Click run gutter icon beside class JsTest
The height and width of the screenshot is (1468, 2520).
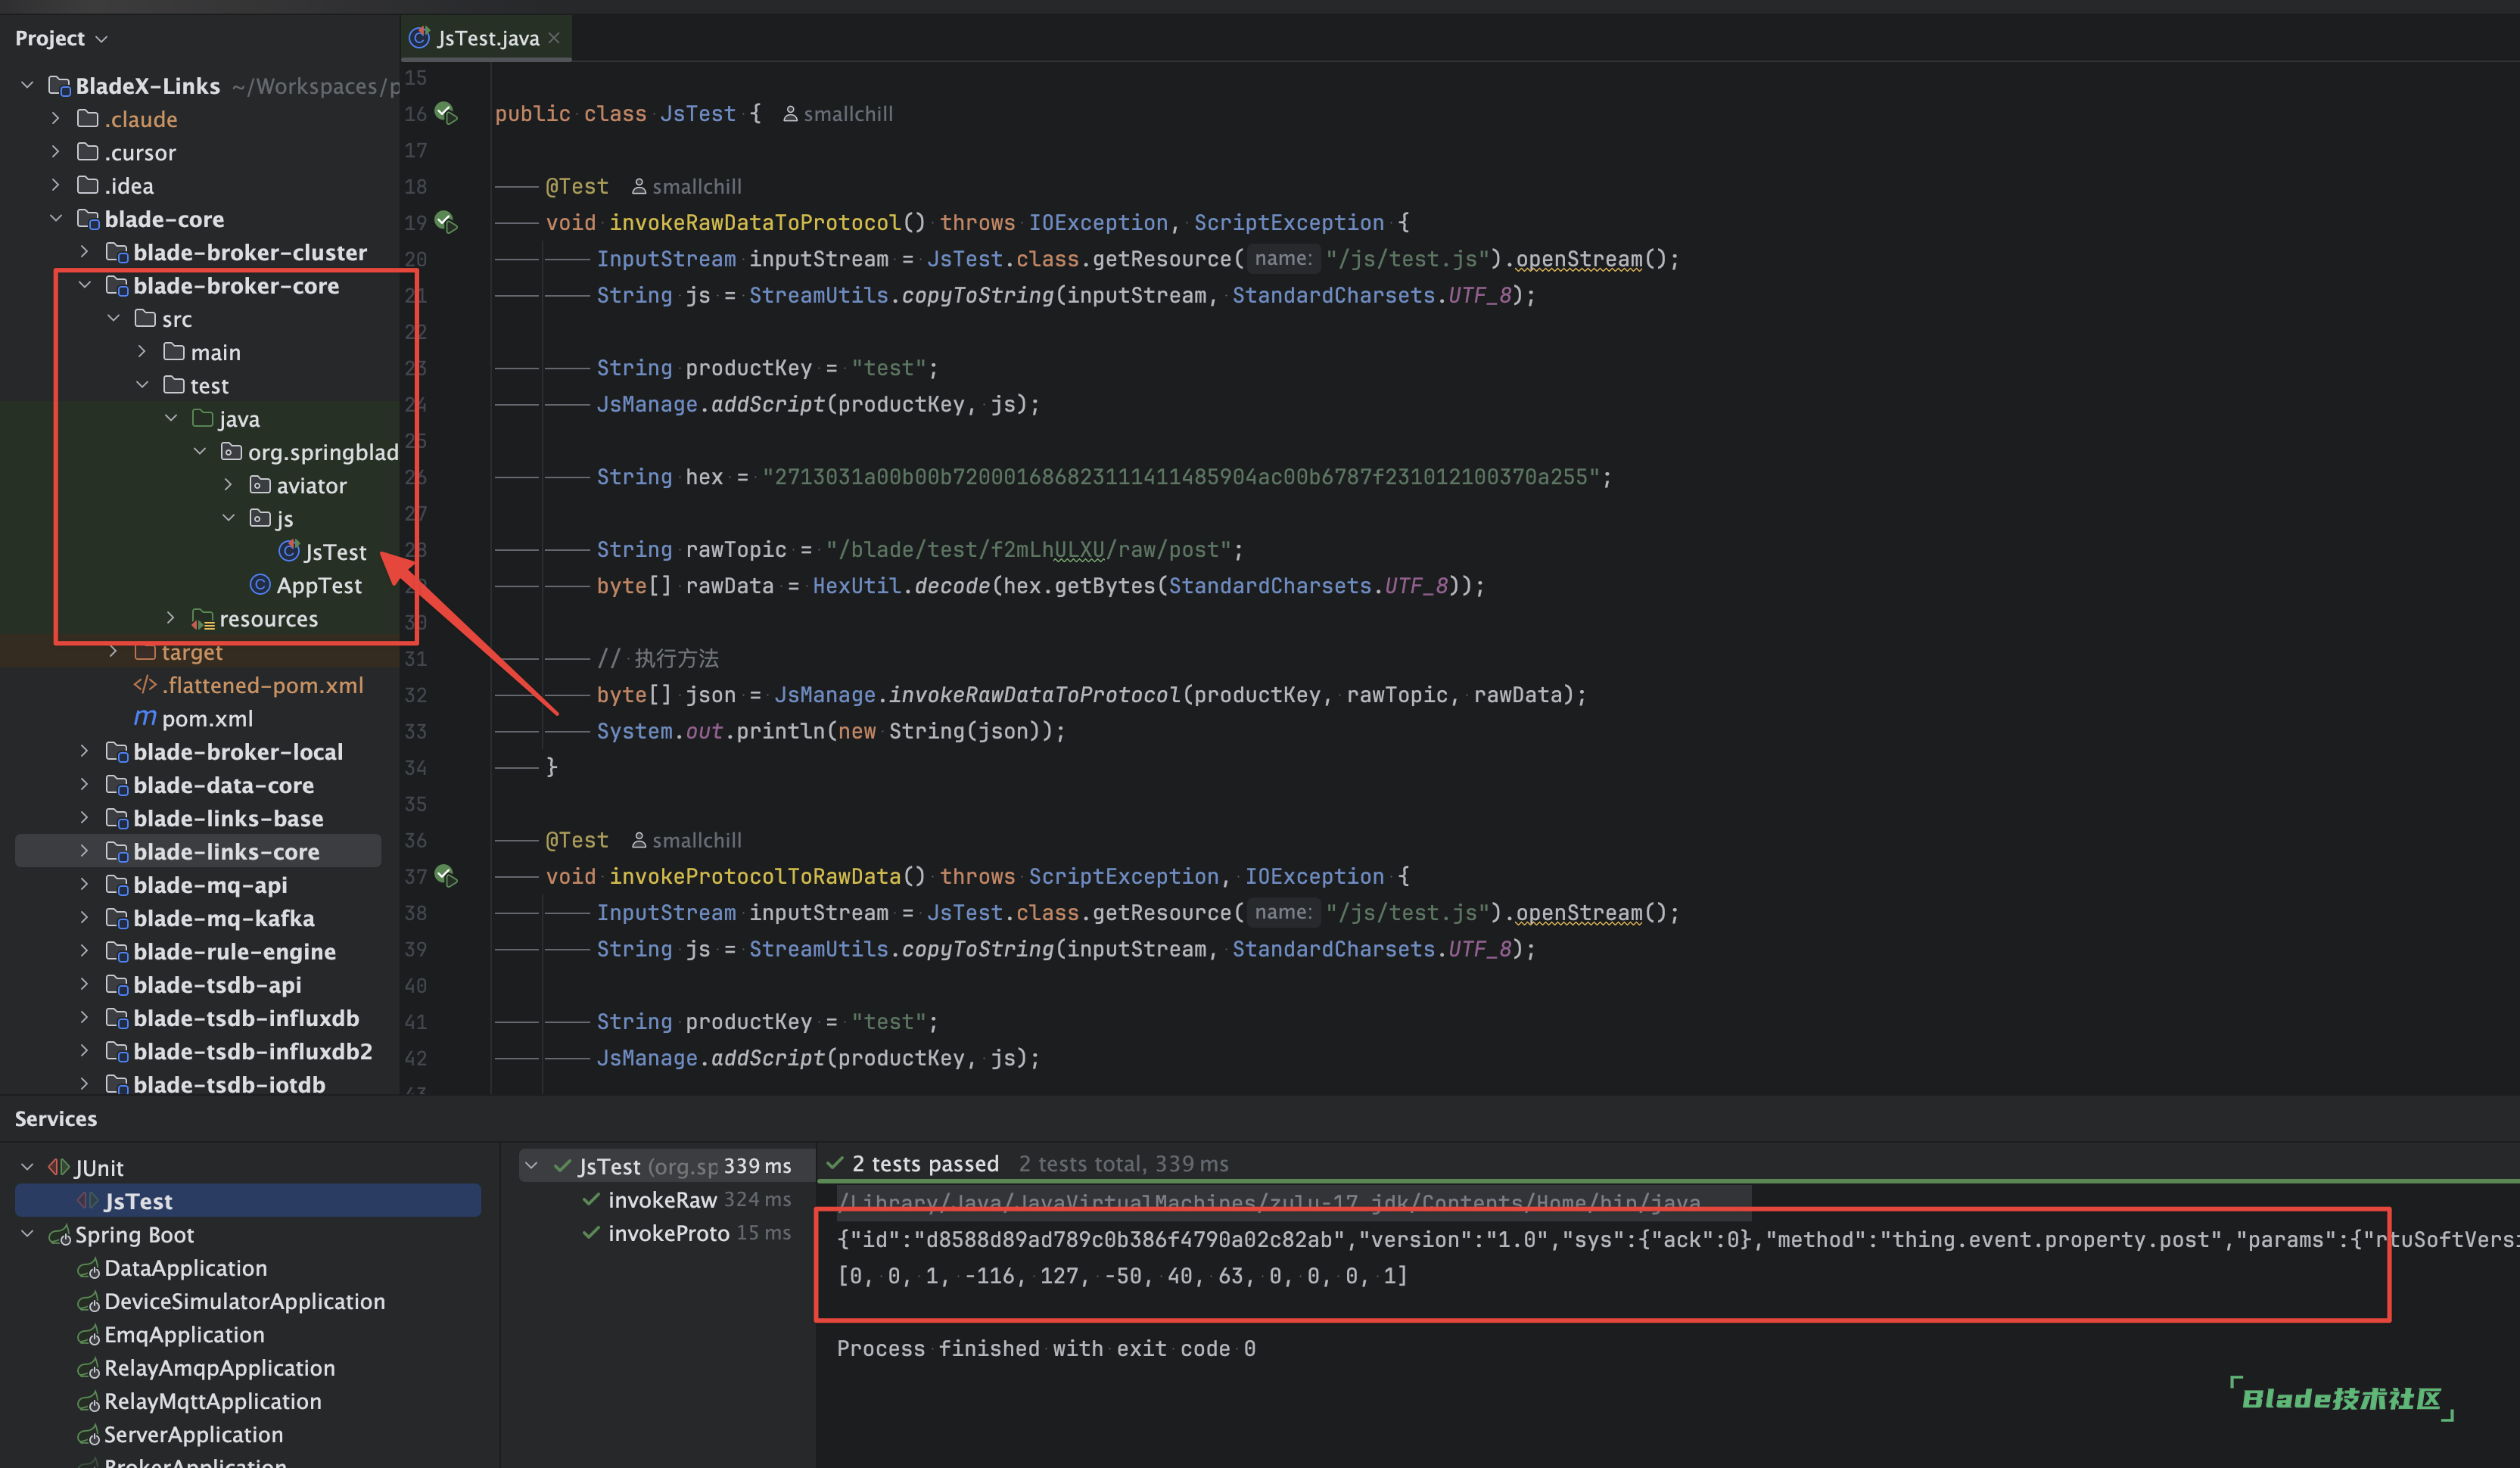pyautogui.click(x=446, y=114)
